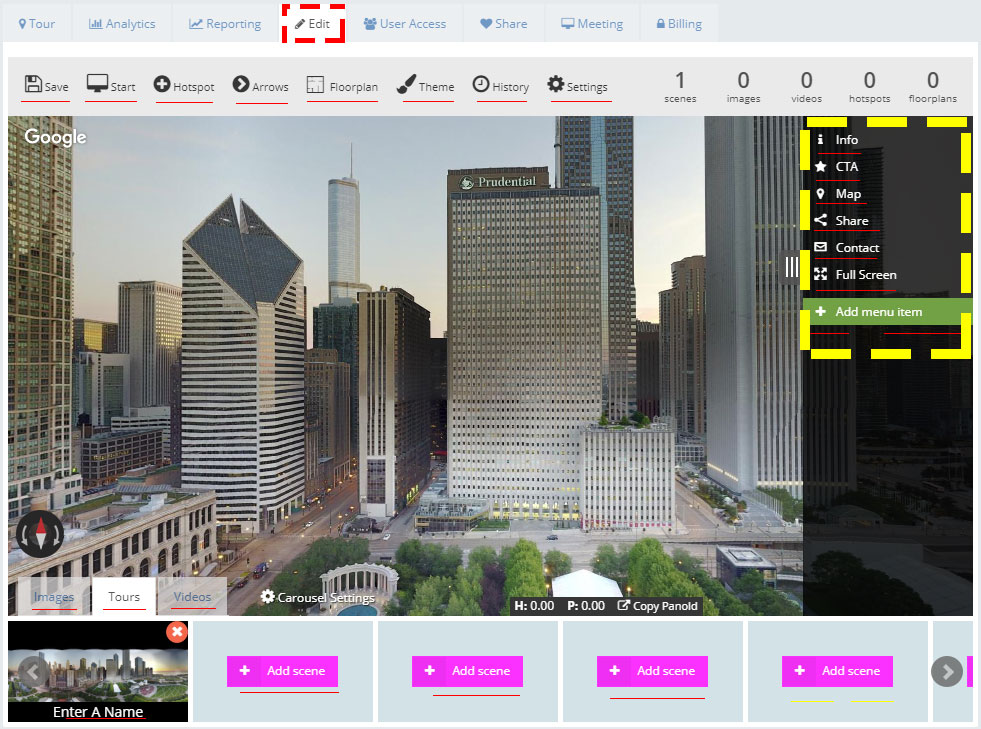Click the videos counter
981x729 pixels.
point(806,86)
